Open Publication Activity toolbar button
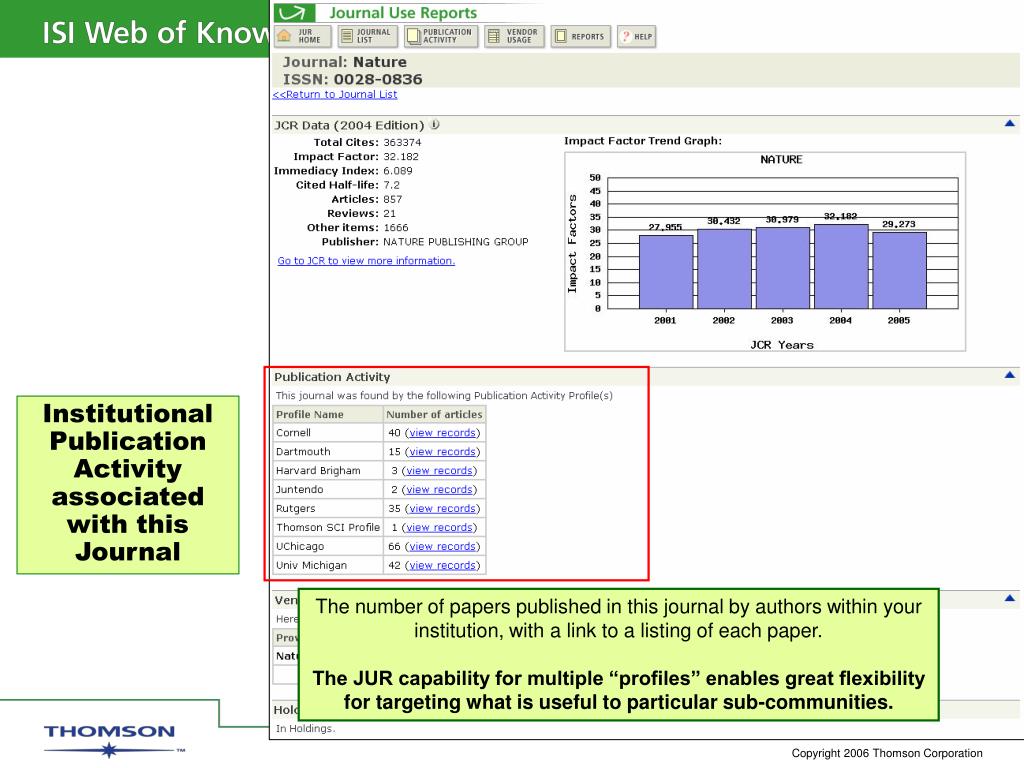The image size is (1024, 768). click(x=441, y=36)
